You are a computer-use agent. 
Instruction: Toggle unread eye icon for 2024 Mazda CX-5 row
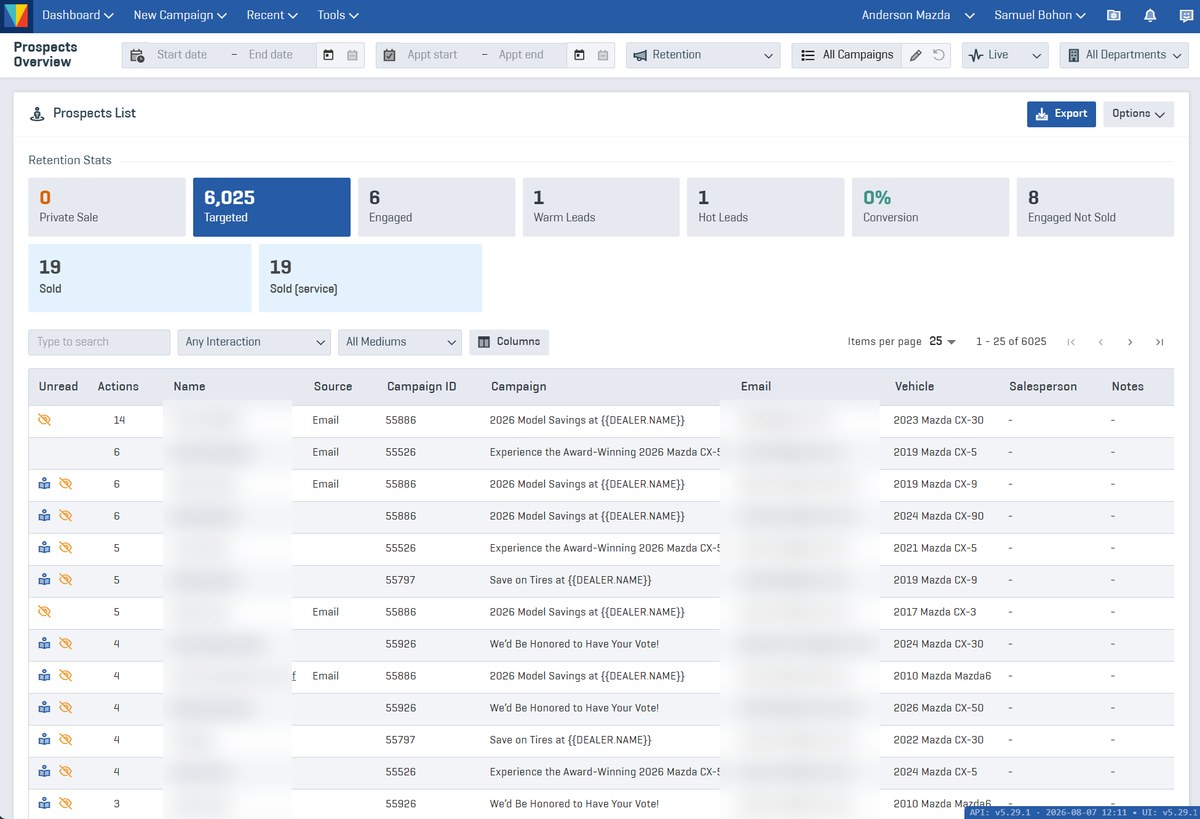click(66, 772)
